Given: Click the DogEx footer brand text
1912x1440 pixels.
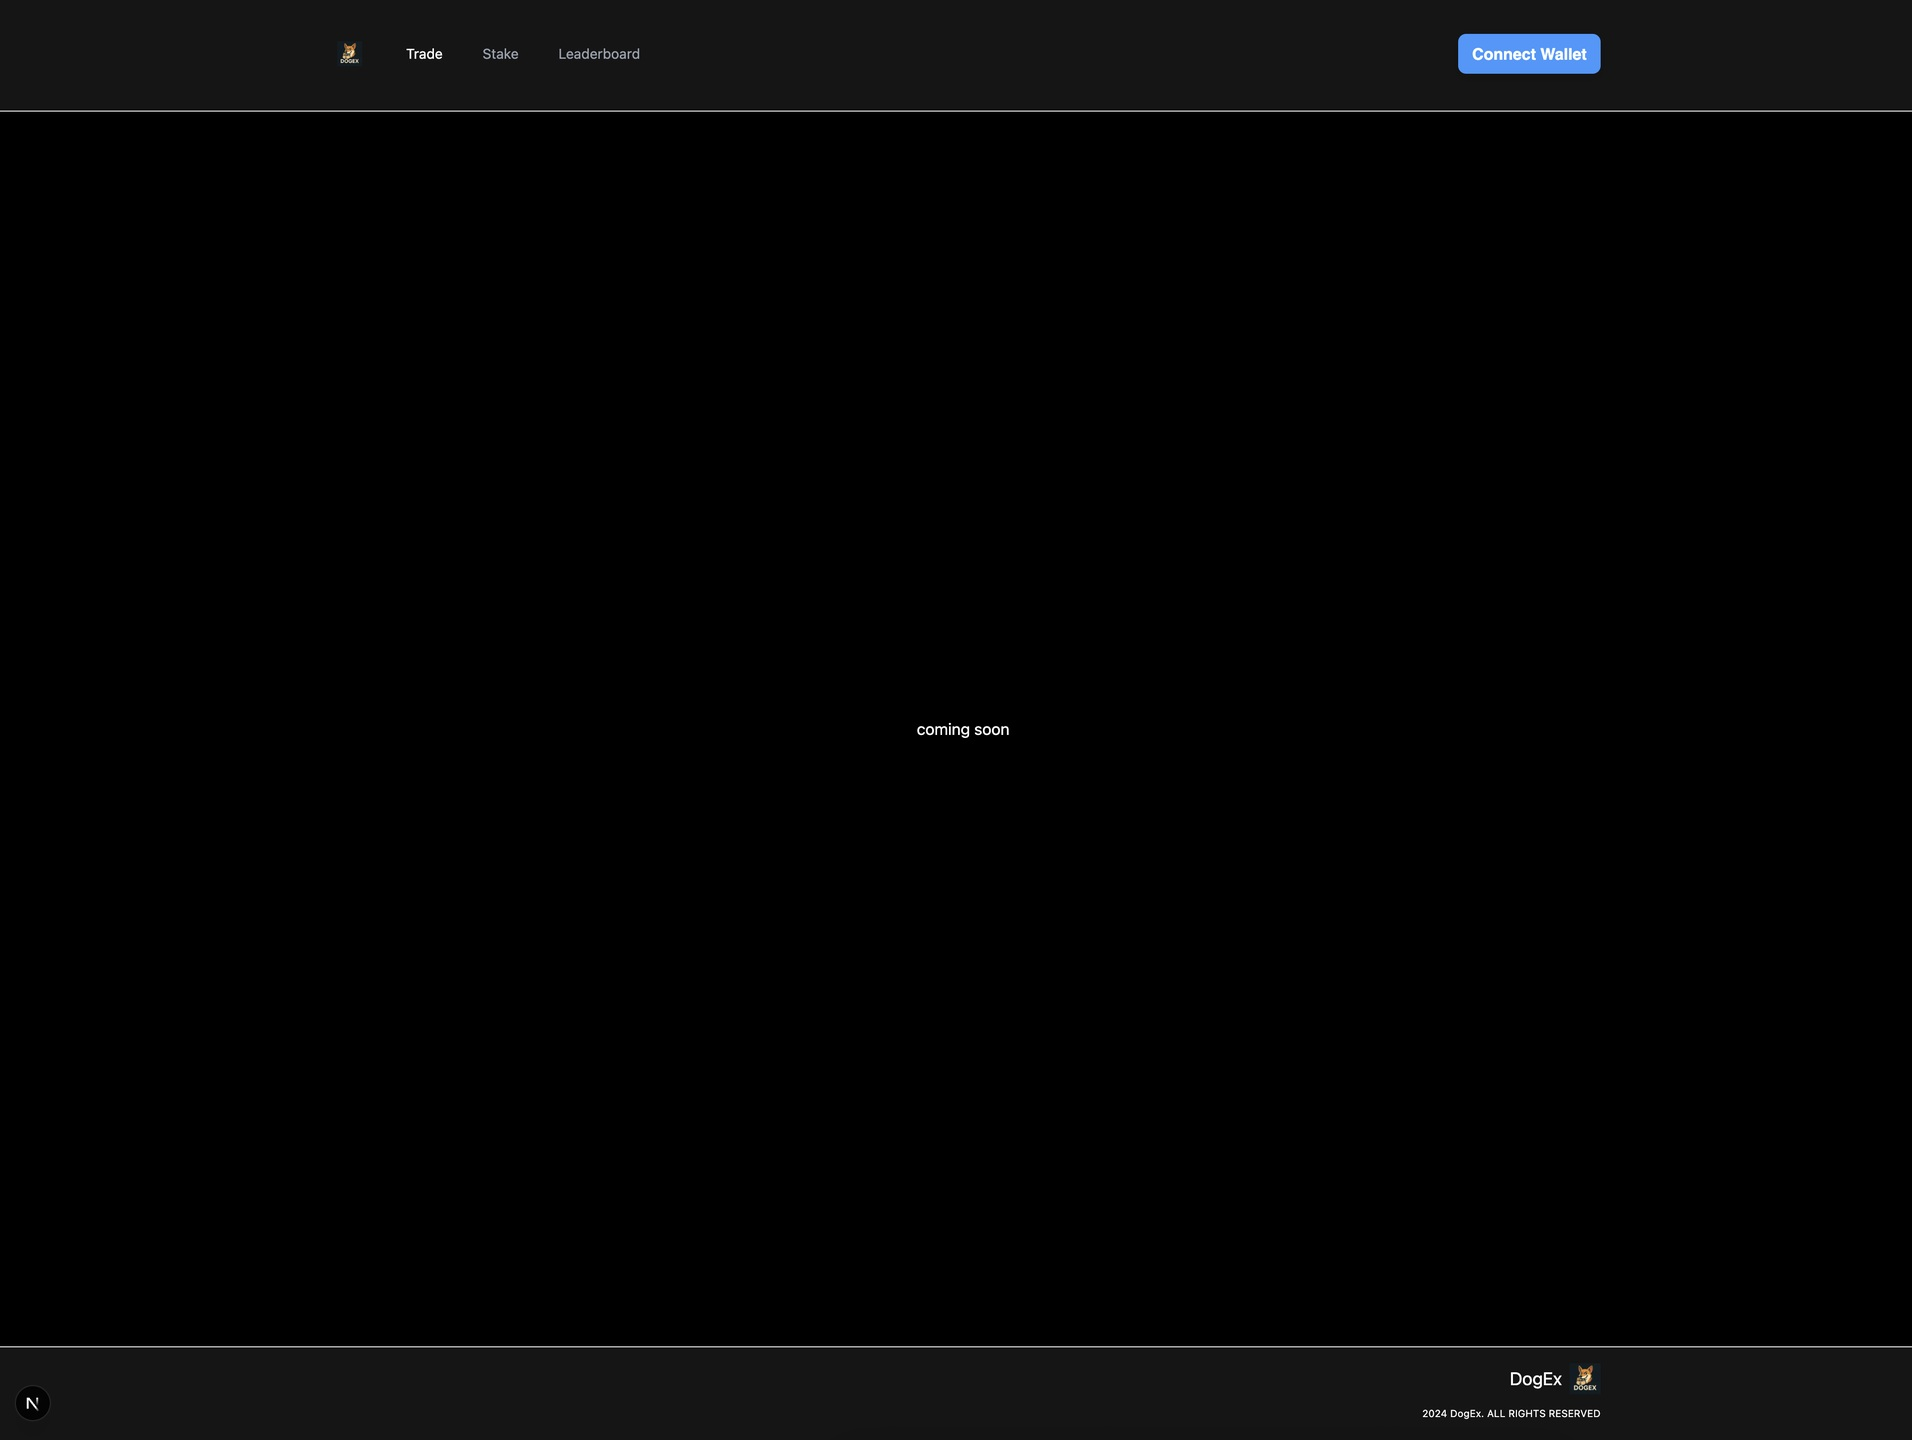Looking at the screenshot, I should (1535, 1379).
